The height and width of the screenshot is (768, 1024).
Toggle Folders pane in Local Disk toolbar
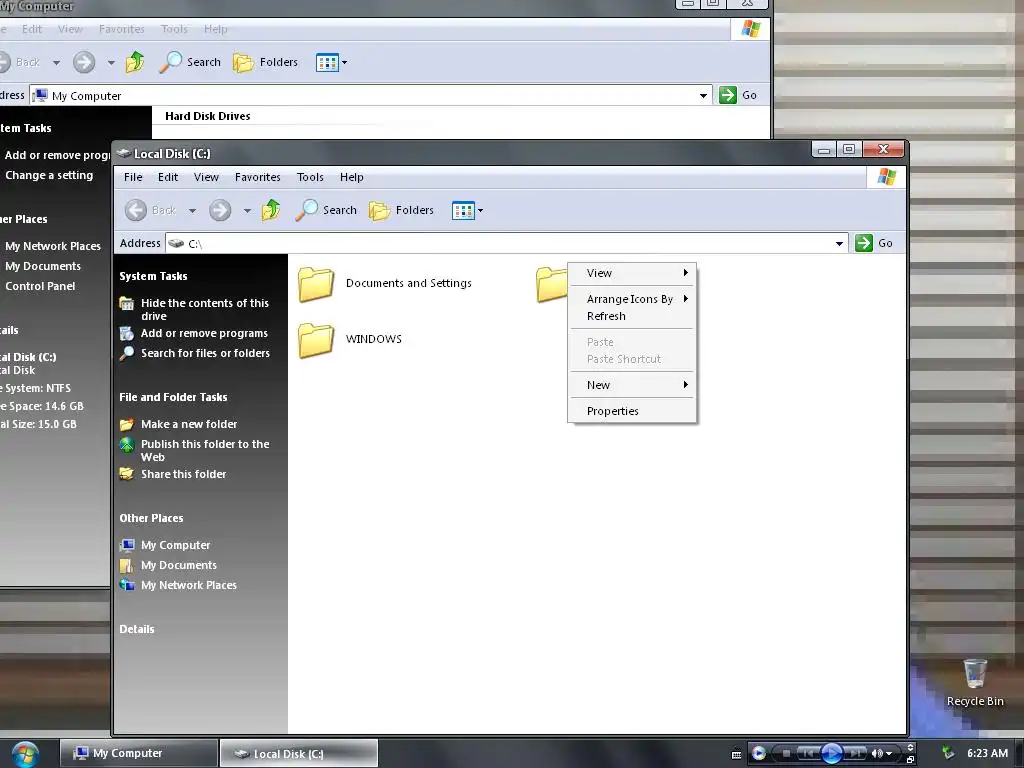click(x=401, y=210)
